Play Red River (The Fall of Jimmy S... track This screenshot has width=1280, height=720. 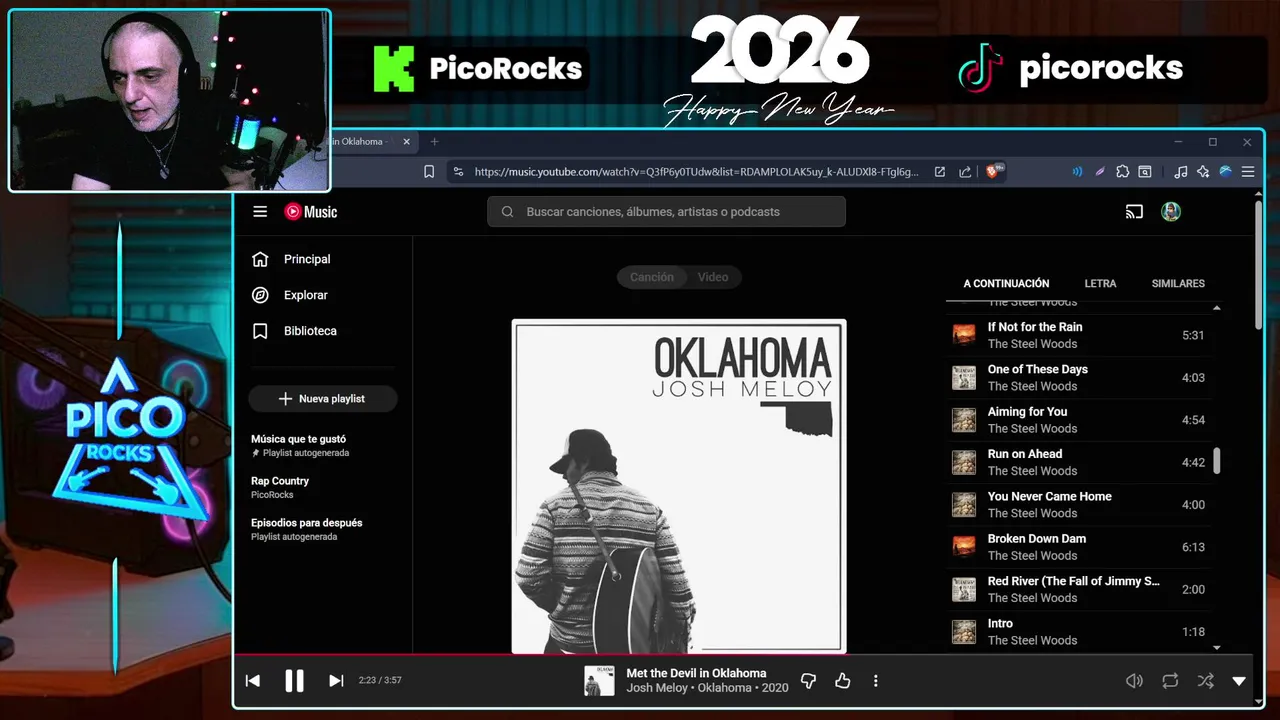tap(1080, 589)
